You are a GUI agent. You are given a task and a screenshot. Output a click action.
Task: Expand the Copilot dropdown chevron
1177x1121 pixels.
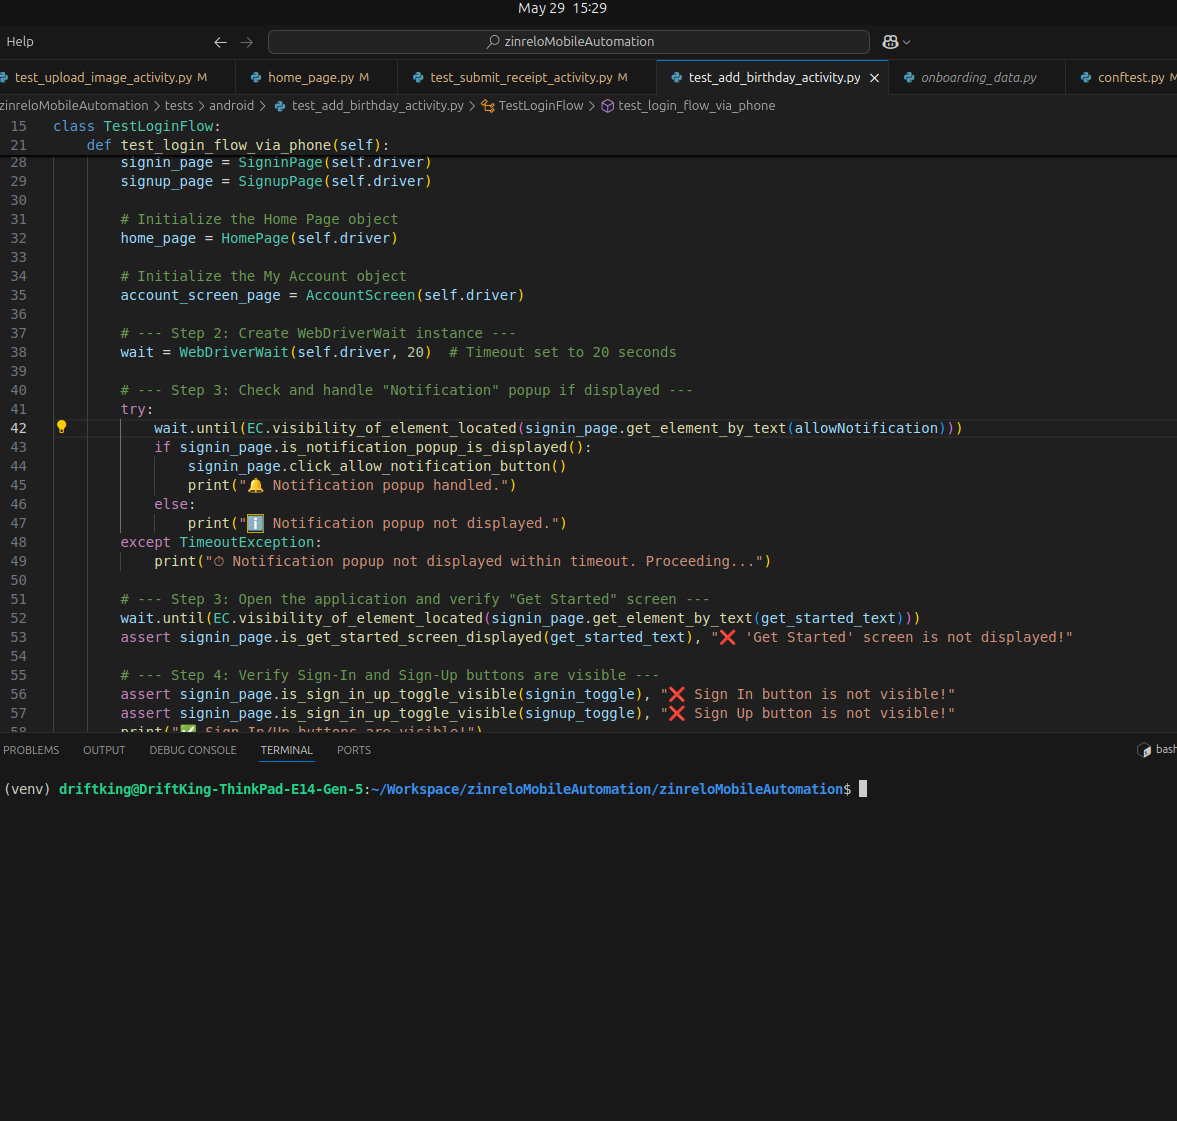click(x=907, y=42)
